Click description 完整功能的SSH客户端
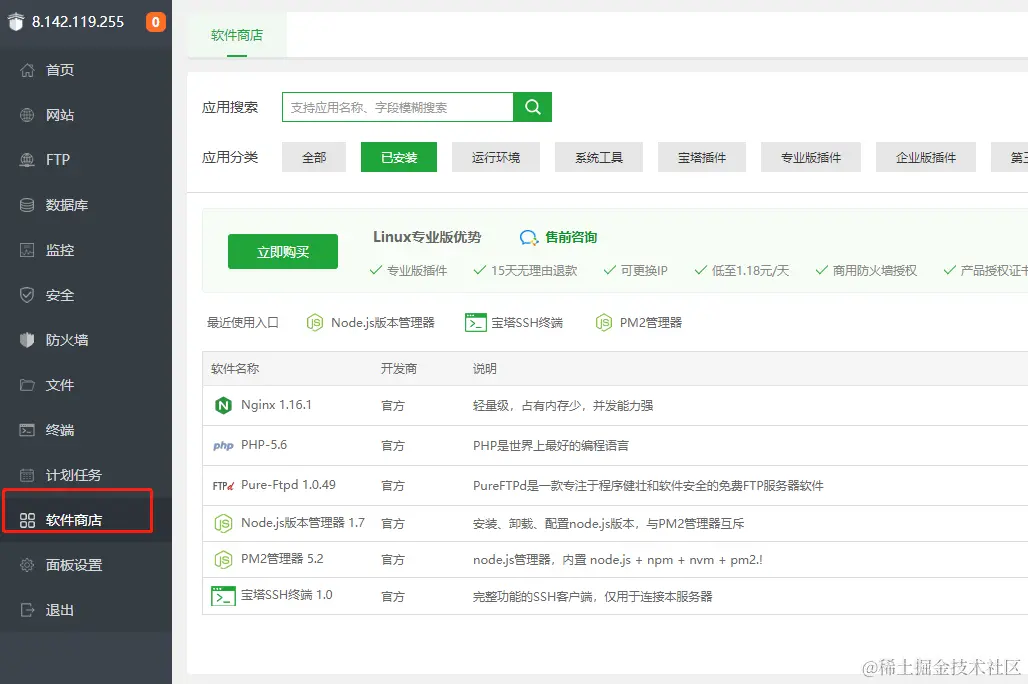 pyautogui.click(x=592, y=597)
